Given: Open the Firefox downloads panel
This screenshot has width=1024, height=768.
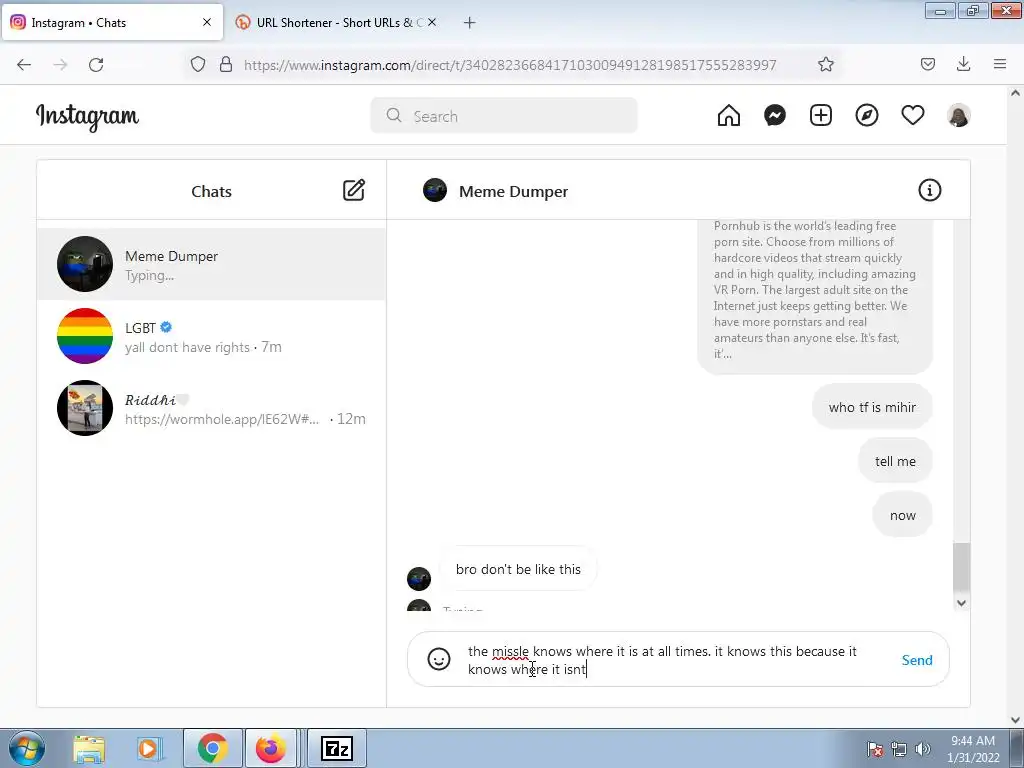Looking at the screenshot, I should tap(963, 64).
